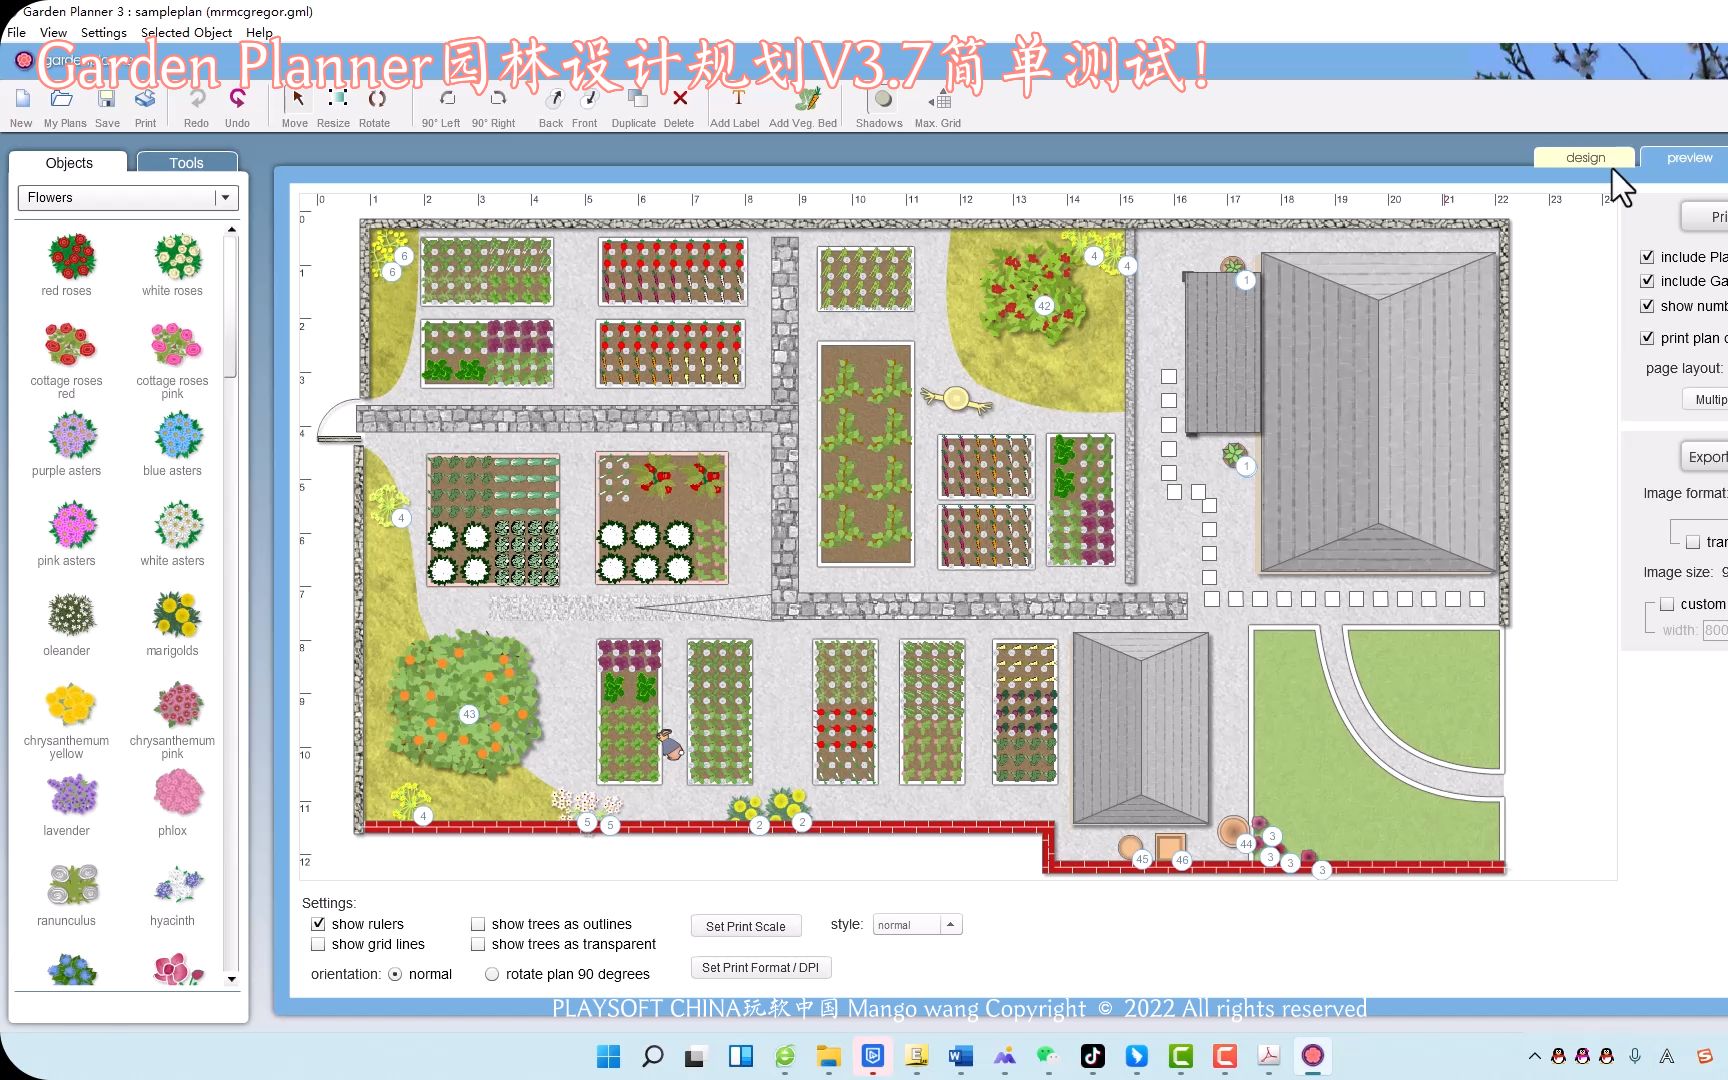This screenshot has height=1080, width=1728.
Task: Toggle the Shadows icon
Action: pyautogui.click(x=882, y=99)
